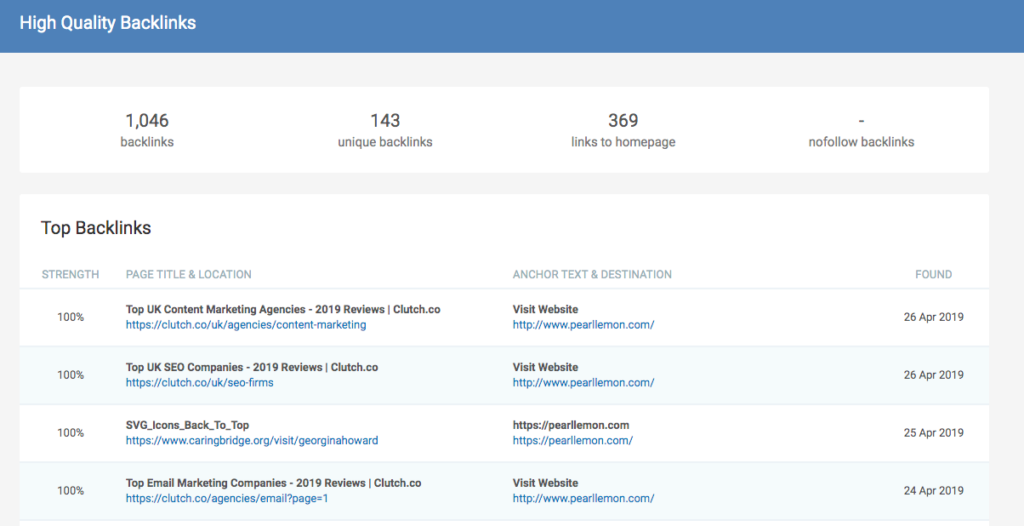Click 100% strength in Email Marketing Companies row
The height and width of the screenshot is (526, 1024).
pos(71,491)
